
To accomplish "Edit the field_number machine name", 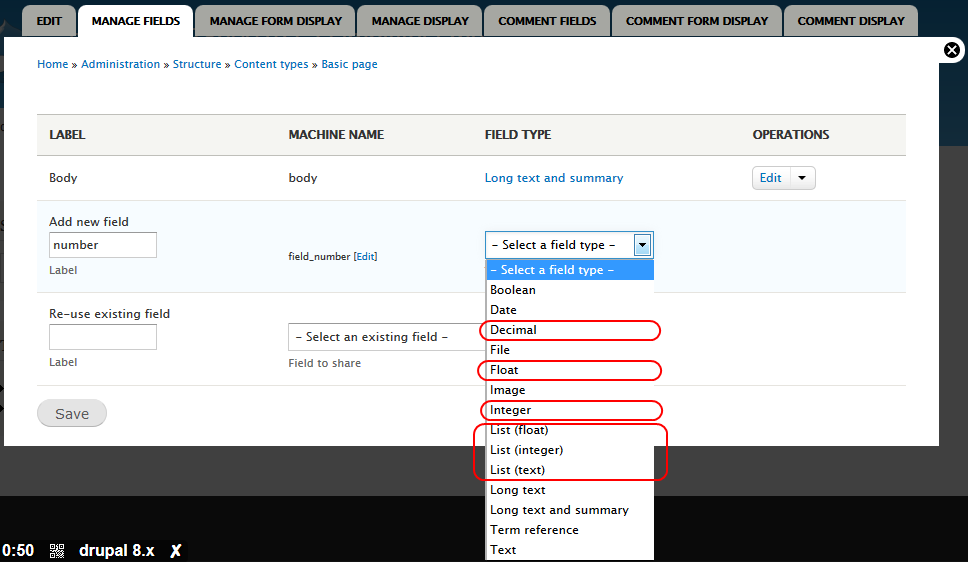I will tap(365, 257).
